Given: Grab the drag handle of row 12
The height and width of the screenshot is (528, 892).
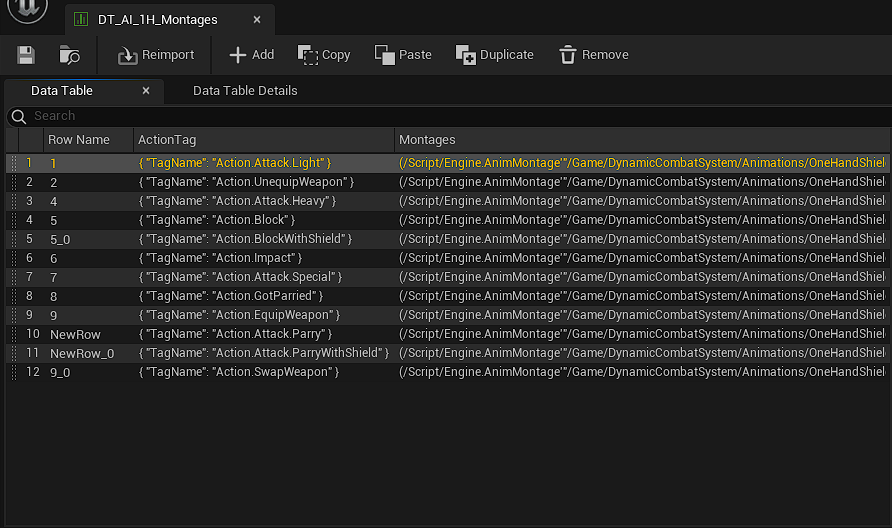Looking at the screenshot, I should (x=13, y=372).
